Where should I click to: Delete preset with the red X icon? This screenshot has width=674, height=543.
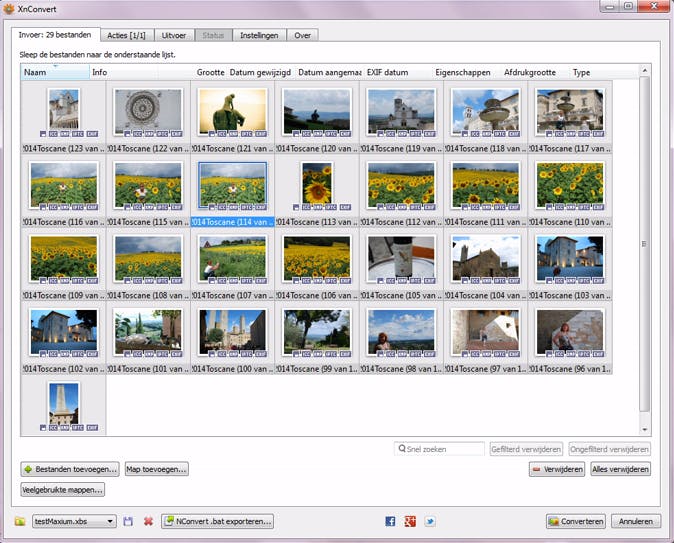point(148,521)
